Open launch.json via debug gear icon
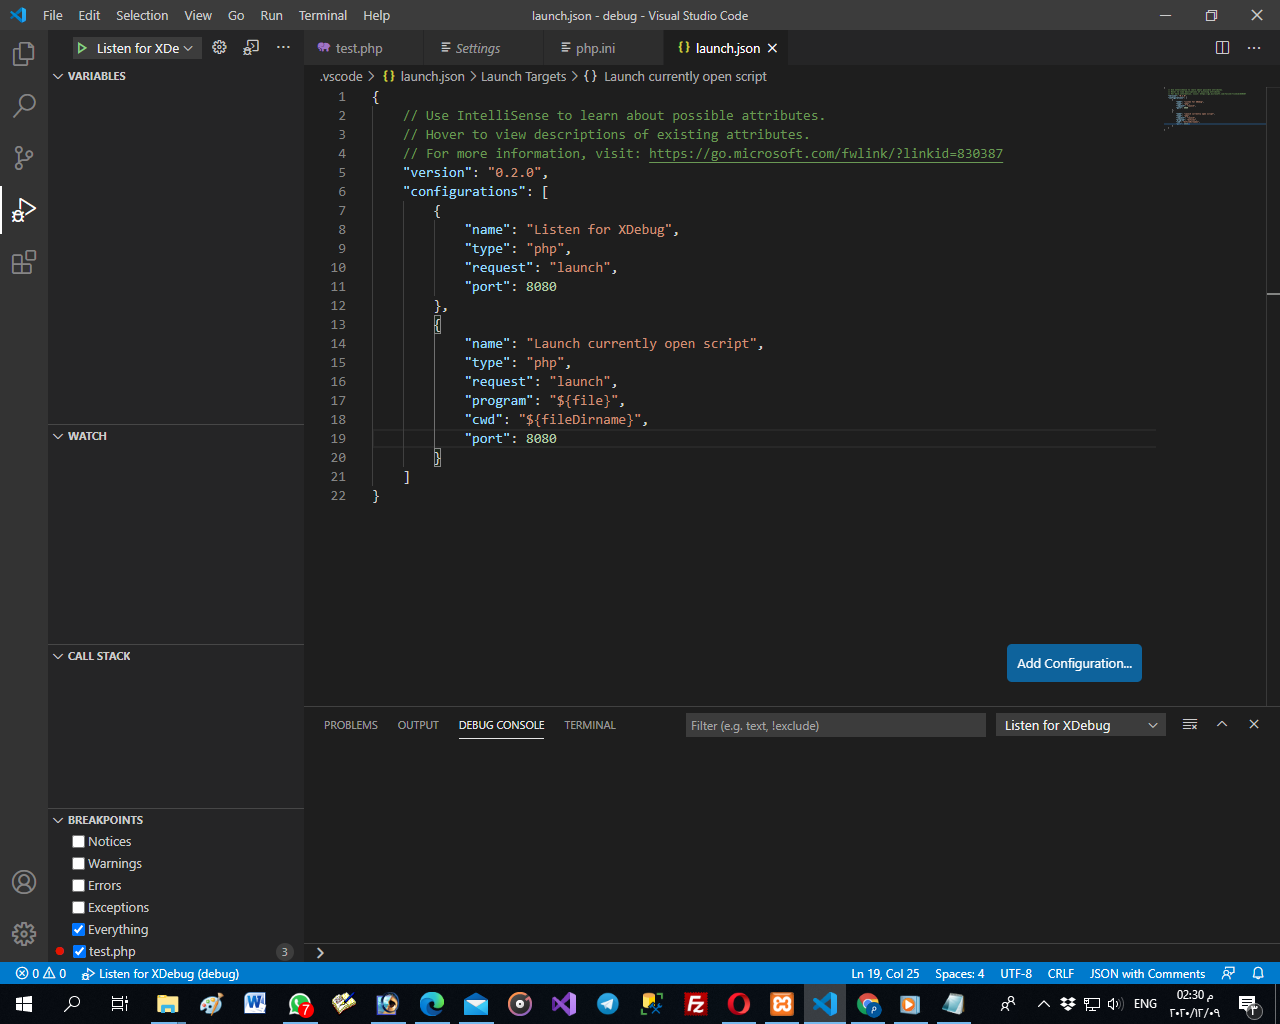Viewport: 1280px width, 1024px height. pyautogui.click(x=220, y=48)
